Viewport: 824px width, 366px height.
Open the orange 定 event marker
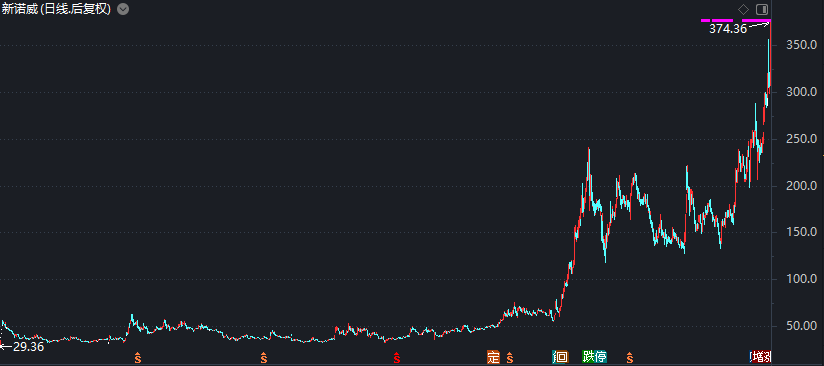point(493,357)
